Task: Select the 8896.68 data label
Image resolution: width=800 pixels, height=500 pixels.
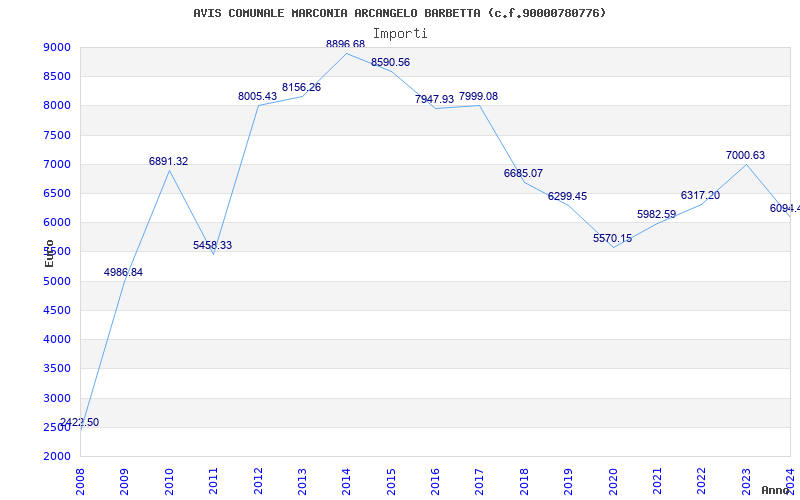Action: click(x=345, y=44)
